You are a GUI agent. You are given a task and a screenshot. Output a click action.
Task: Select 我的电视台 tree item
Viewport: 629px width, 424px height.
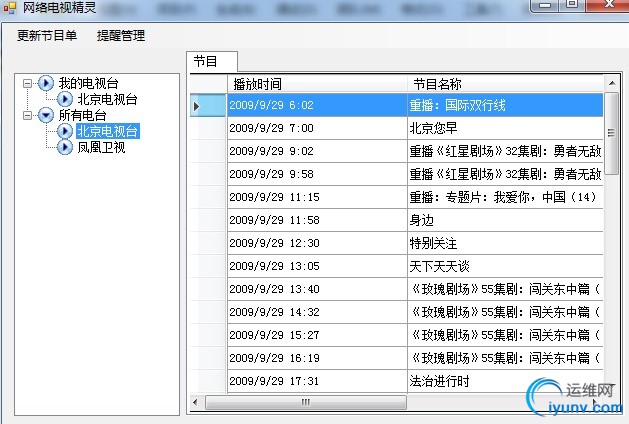(88, 83)
